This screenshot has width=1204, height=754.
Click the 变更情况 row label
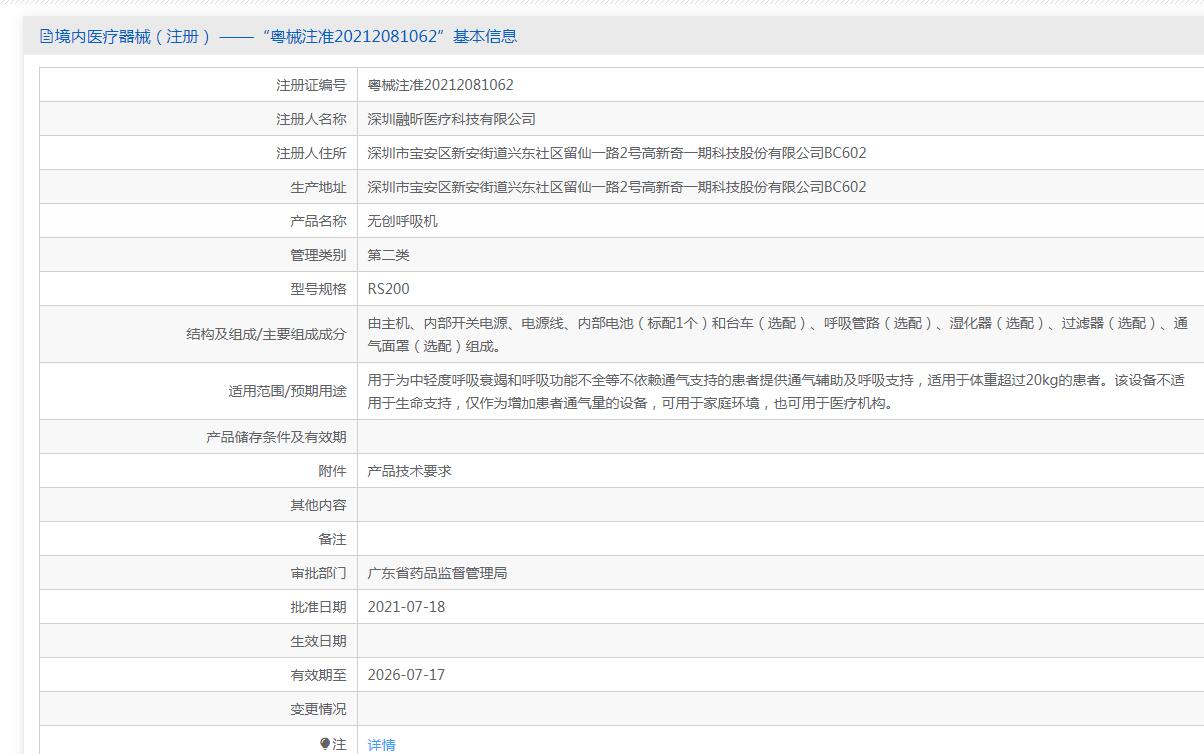[x=318, y=709]
